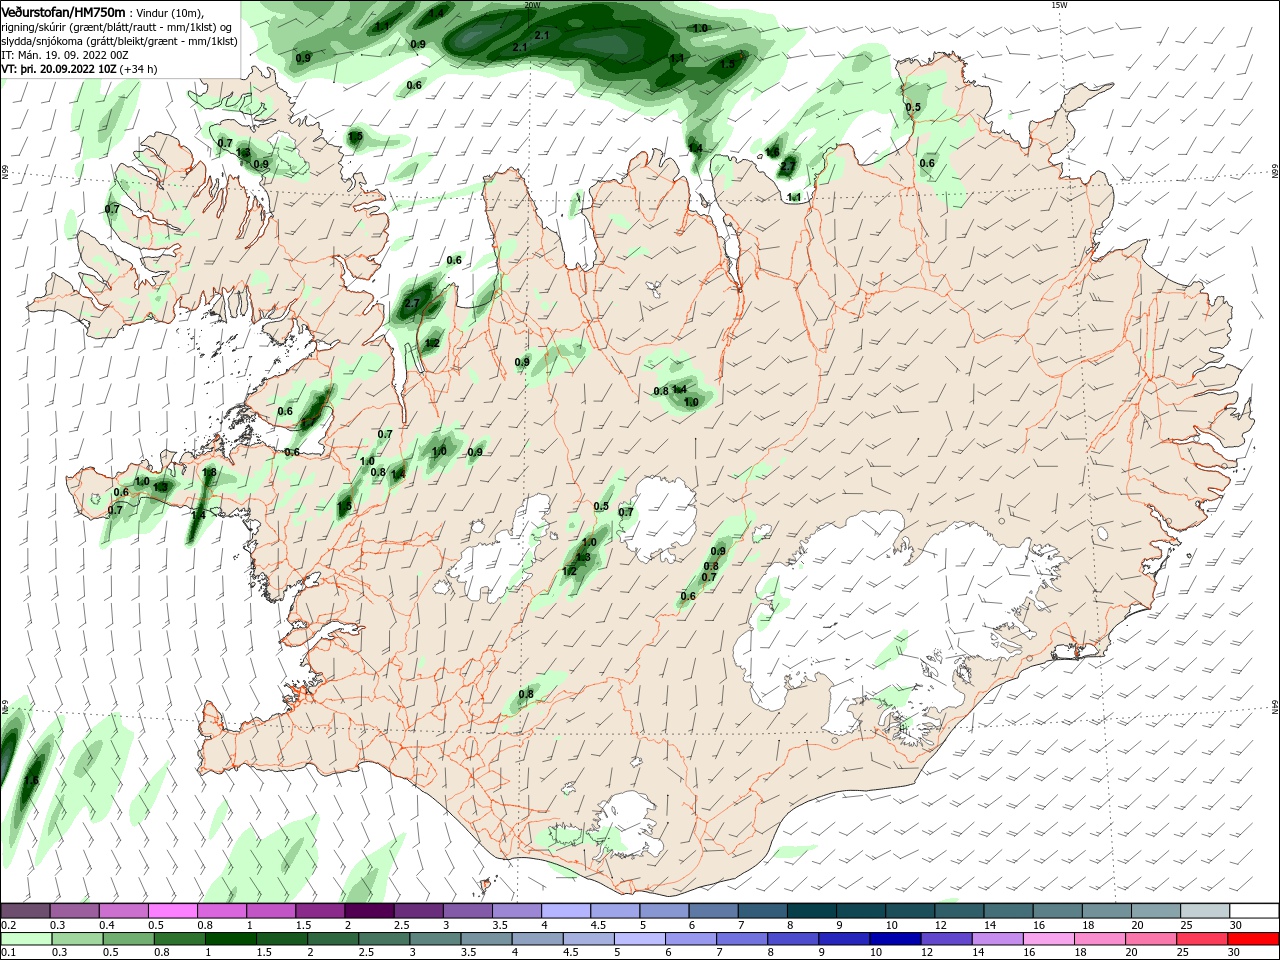Choose the darkest green 1 rain legend swatch

pos(230,939)
